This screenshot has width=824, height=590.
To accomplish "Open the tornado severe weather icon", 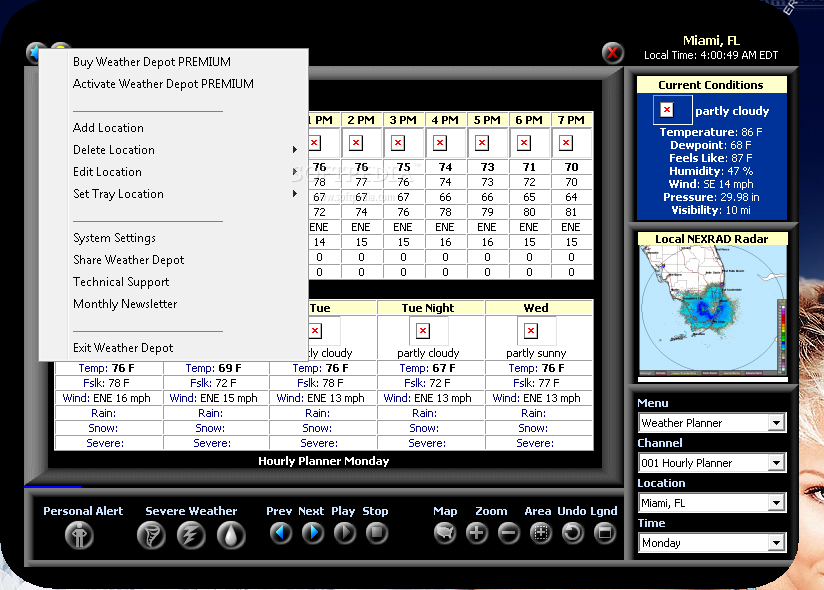I will [151, 535].
